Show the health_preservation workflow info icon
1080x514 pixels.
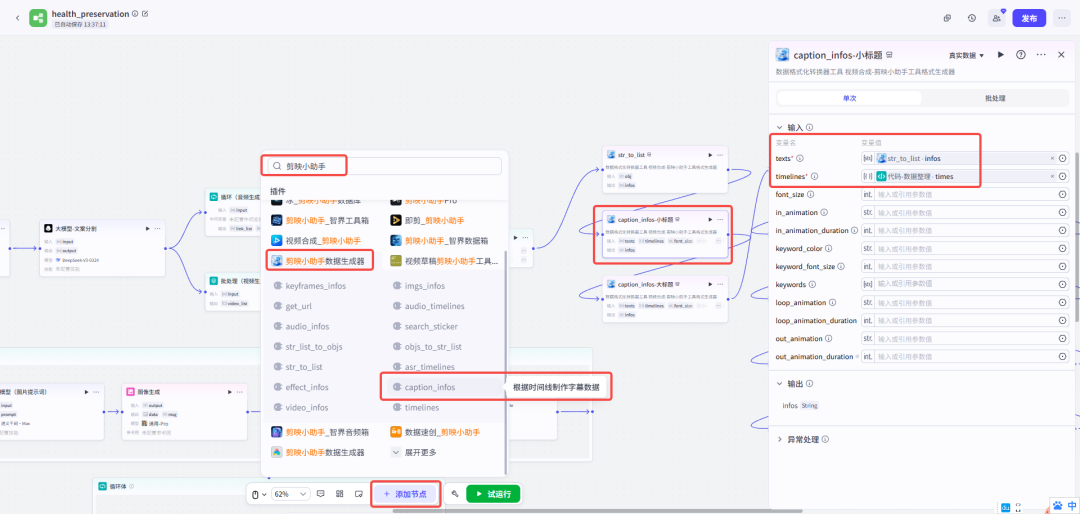click(135, 14)
